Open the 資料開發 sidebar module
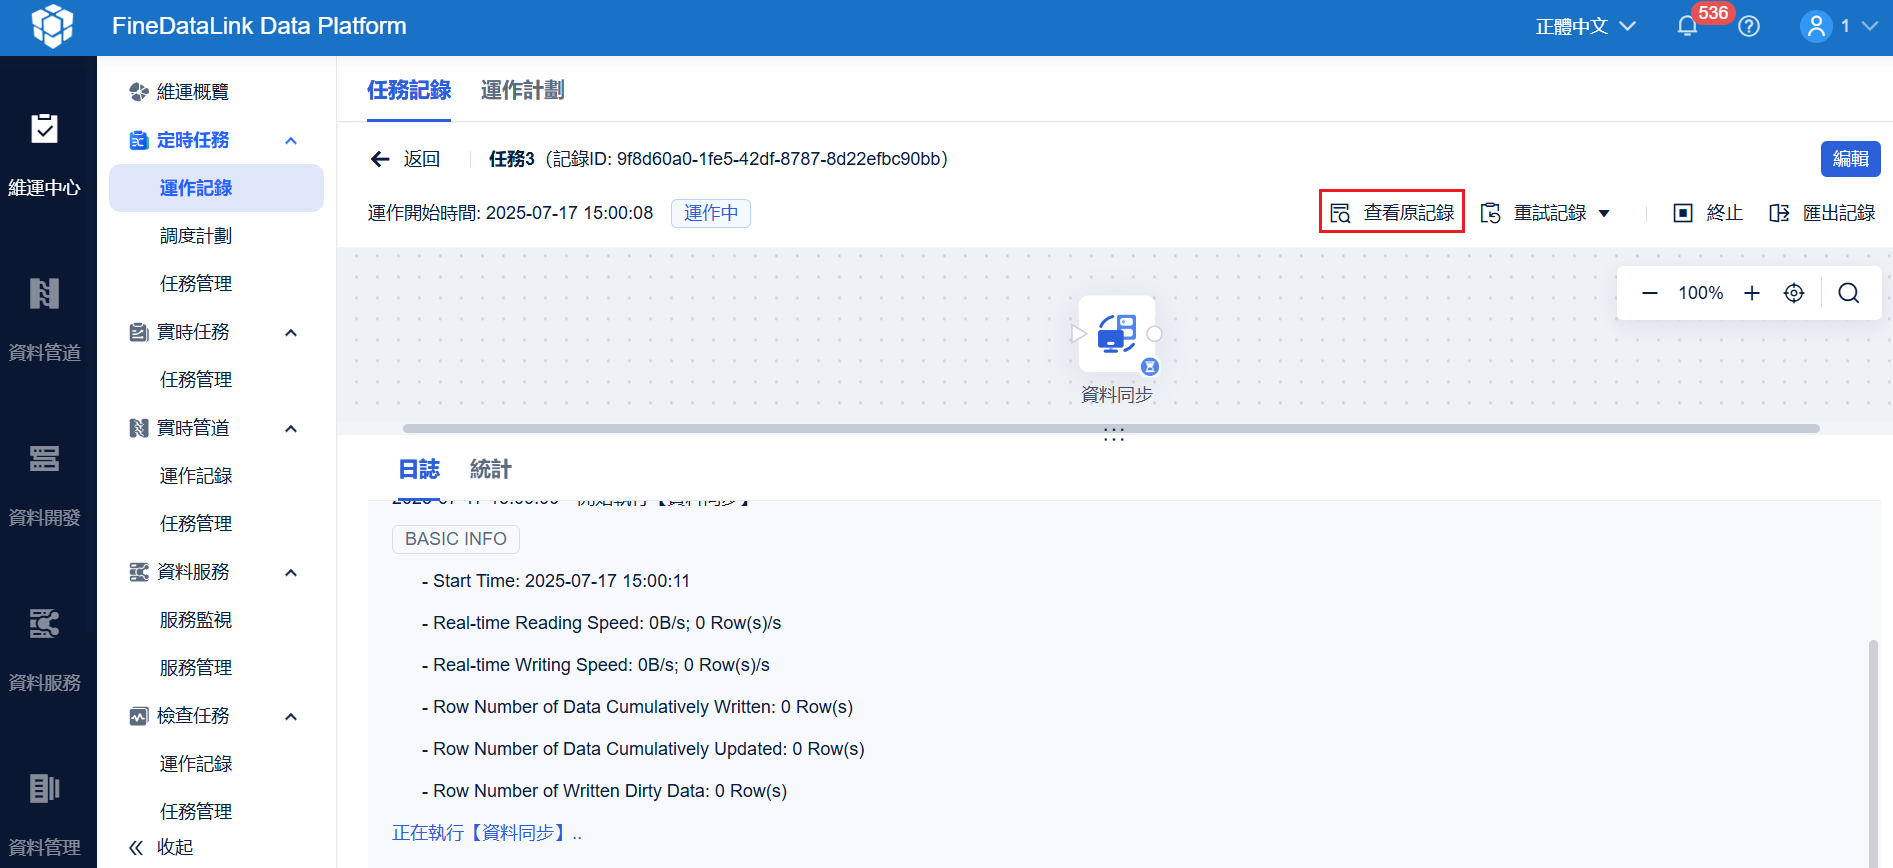 click(44, 485)
